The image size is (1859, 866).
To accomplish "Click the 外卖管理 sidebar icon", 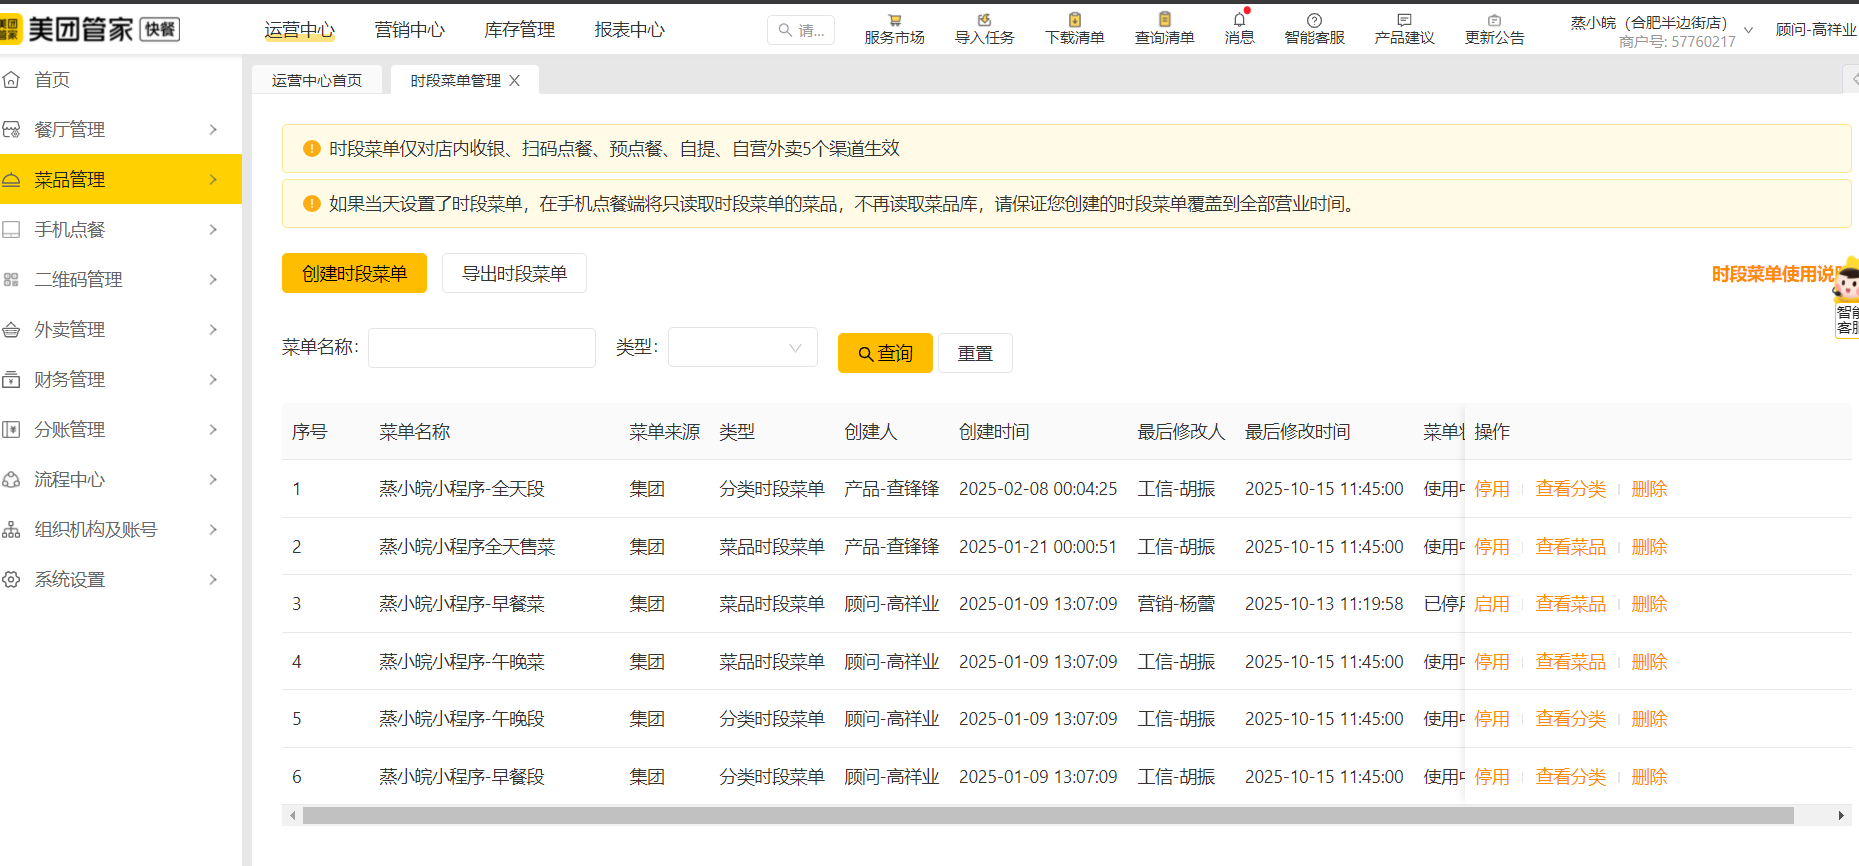I will point(11,329).
